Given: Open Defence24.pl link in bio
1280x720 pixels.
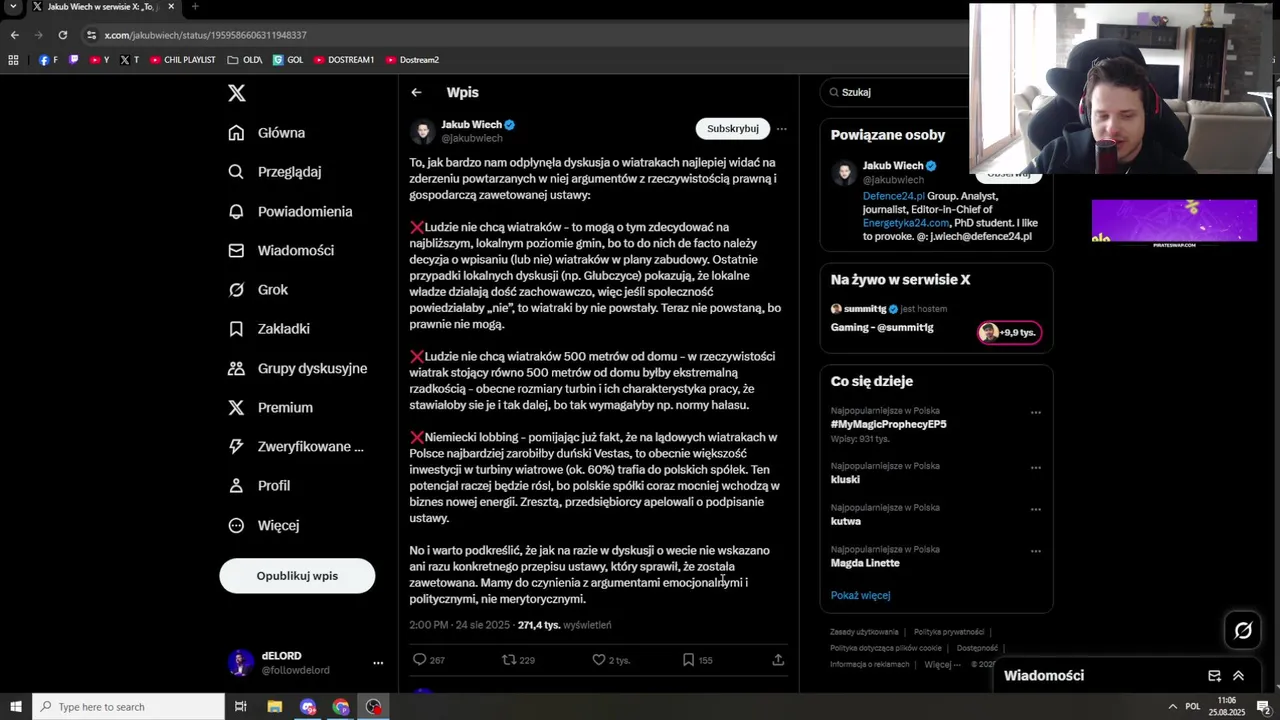Looking at the screenshot, I should tap(893, 196).
